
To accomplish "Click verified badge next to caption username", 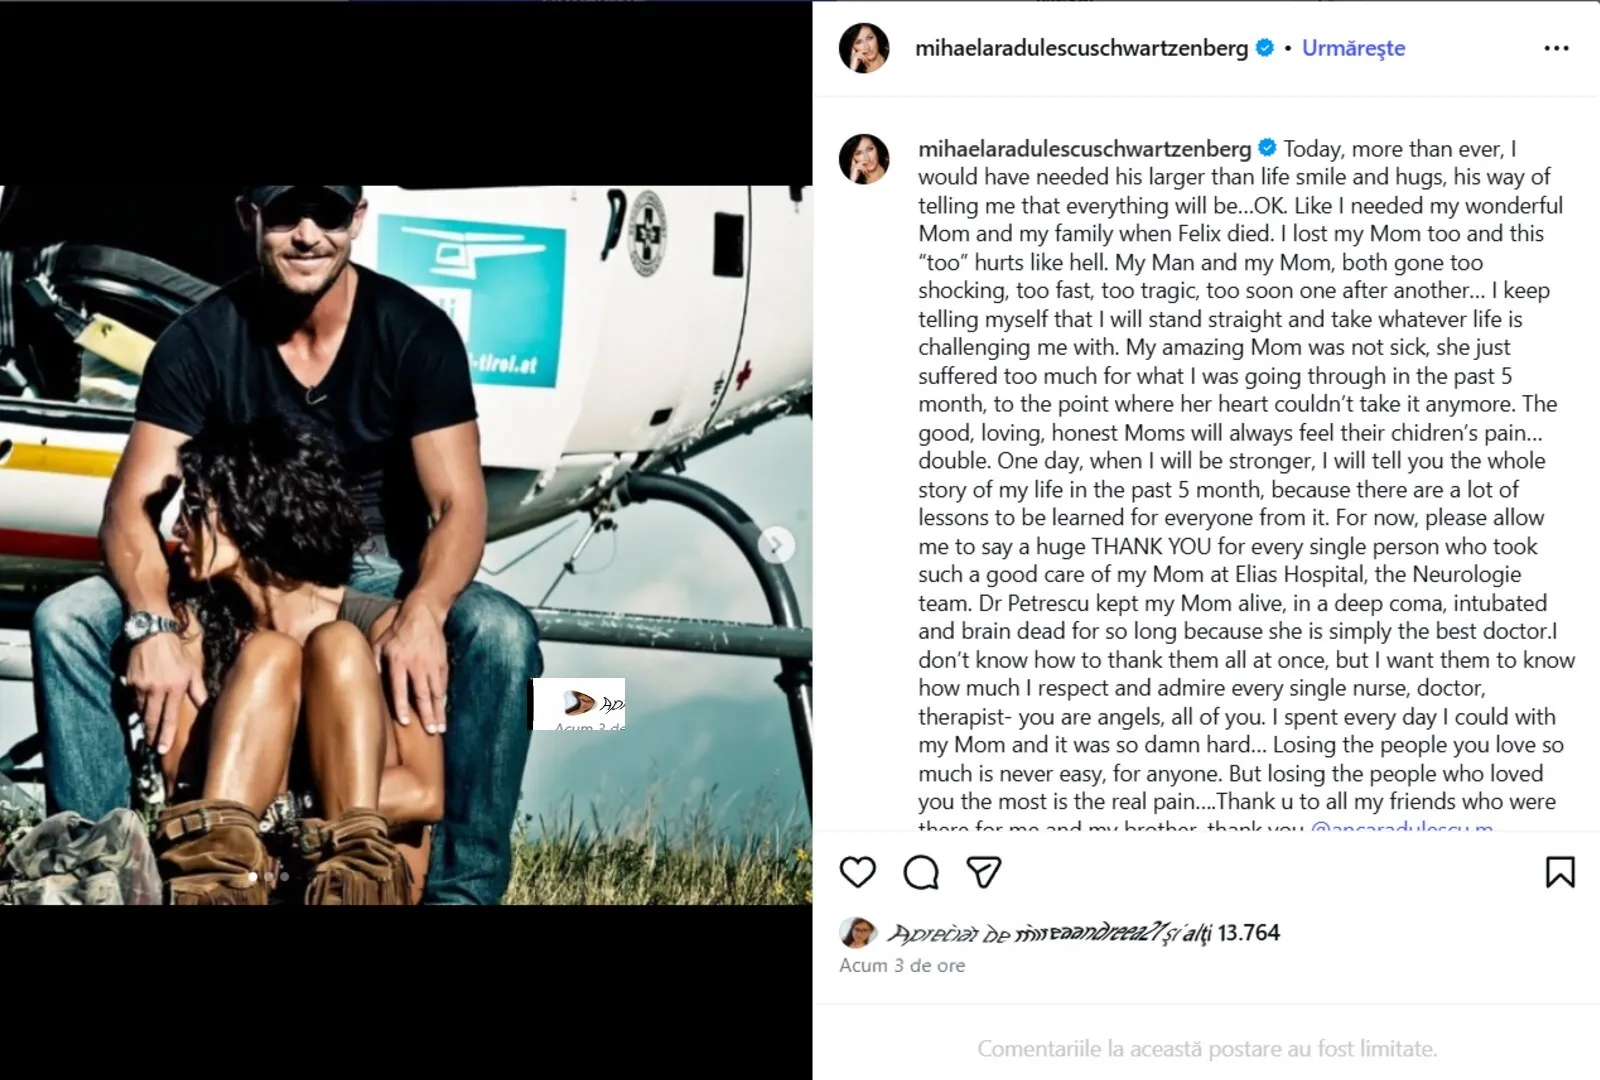I will (x=1267, y=148).
